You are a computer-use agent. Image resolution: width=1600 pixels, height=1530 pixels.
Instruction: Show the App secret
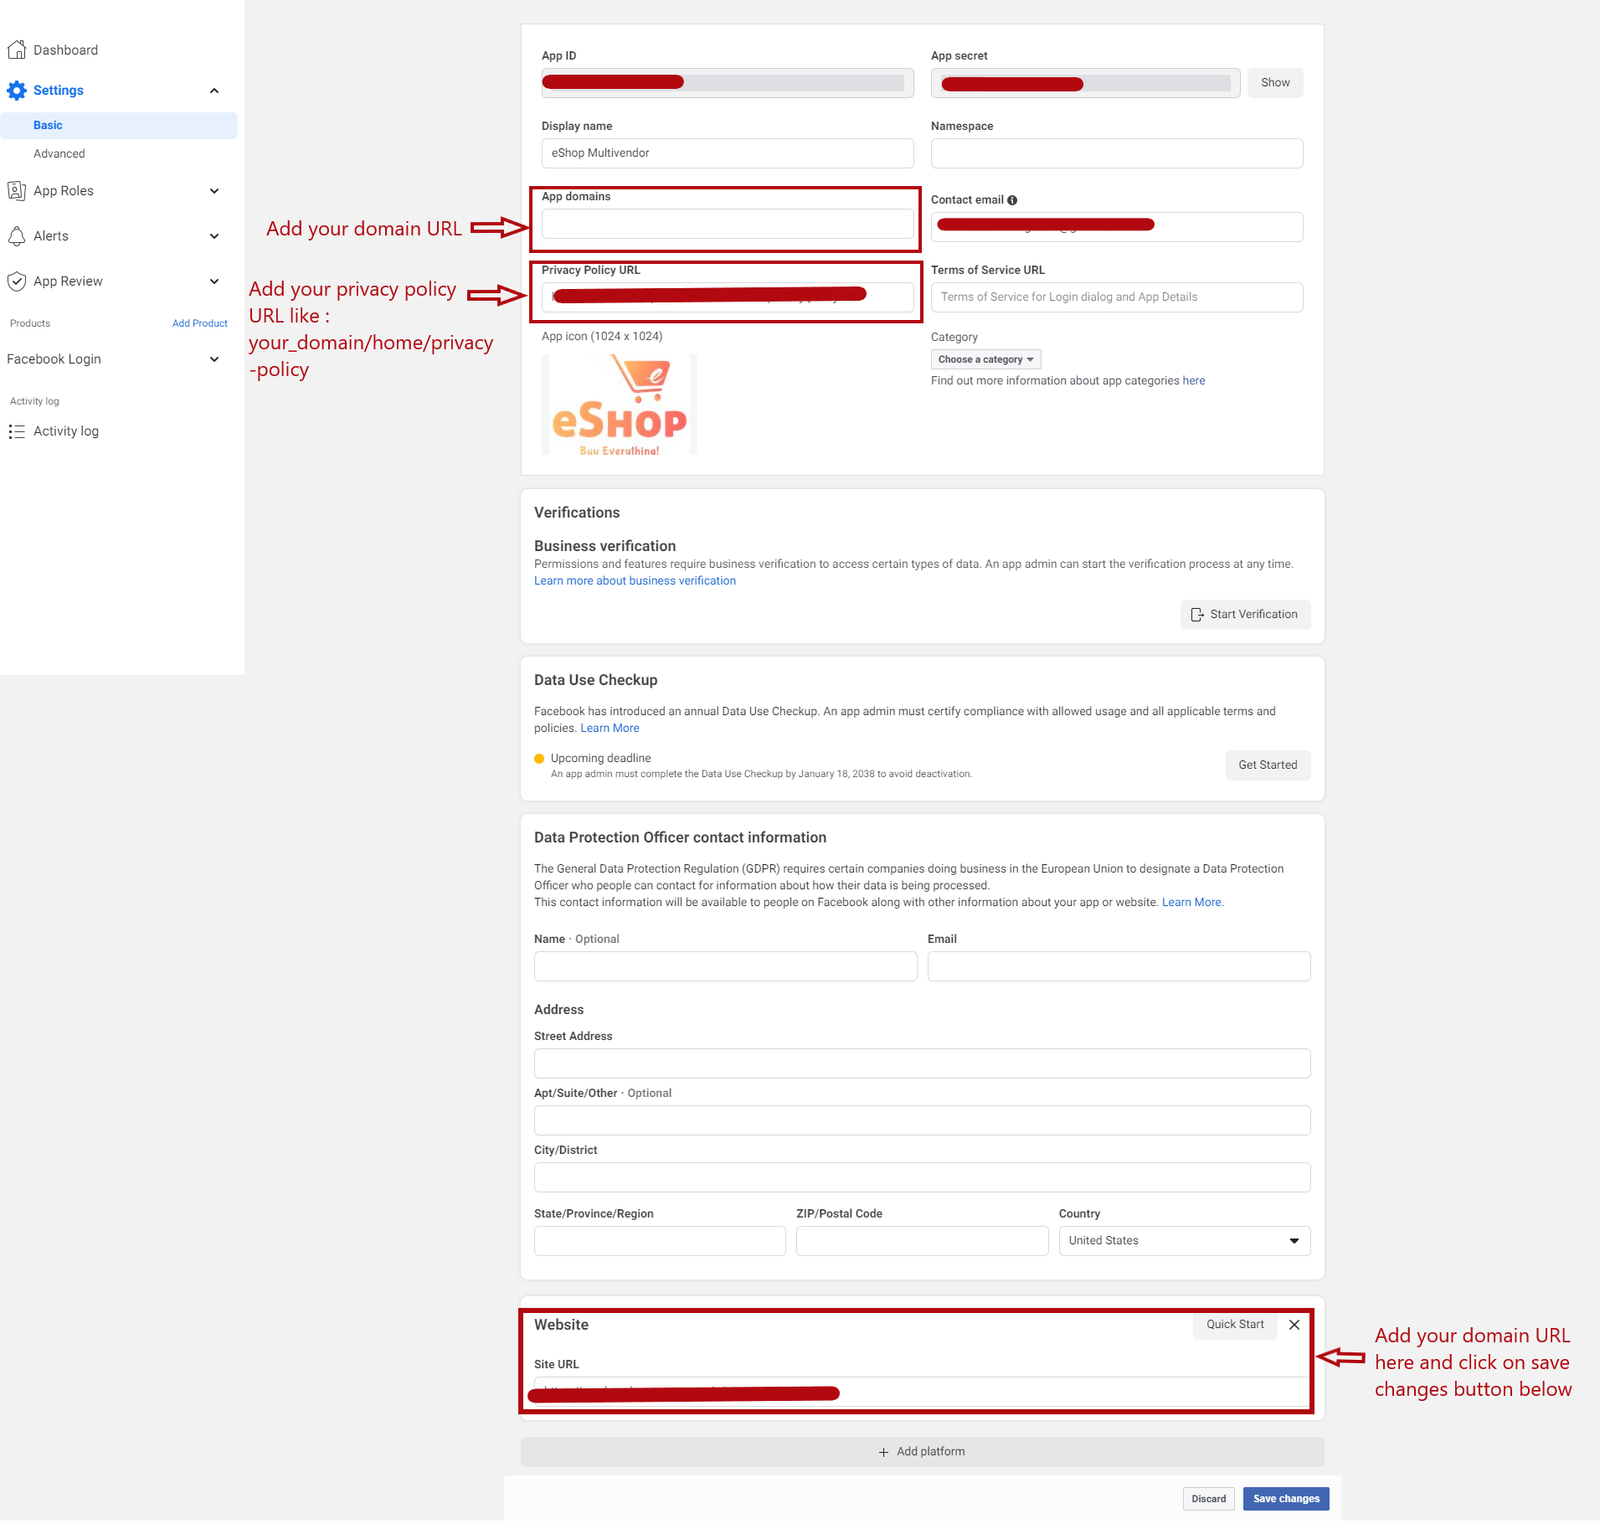1275,83
